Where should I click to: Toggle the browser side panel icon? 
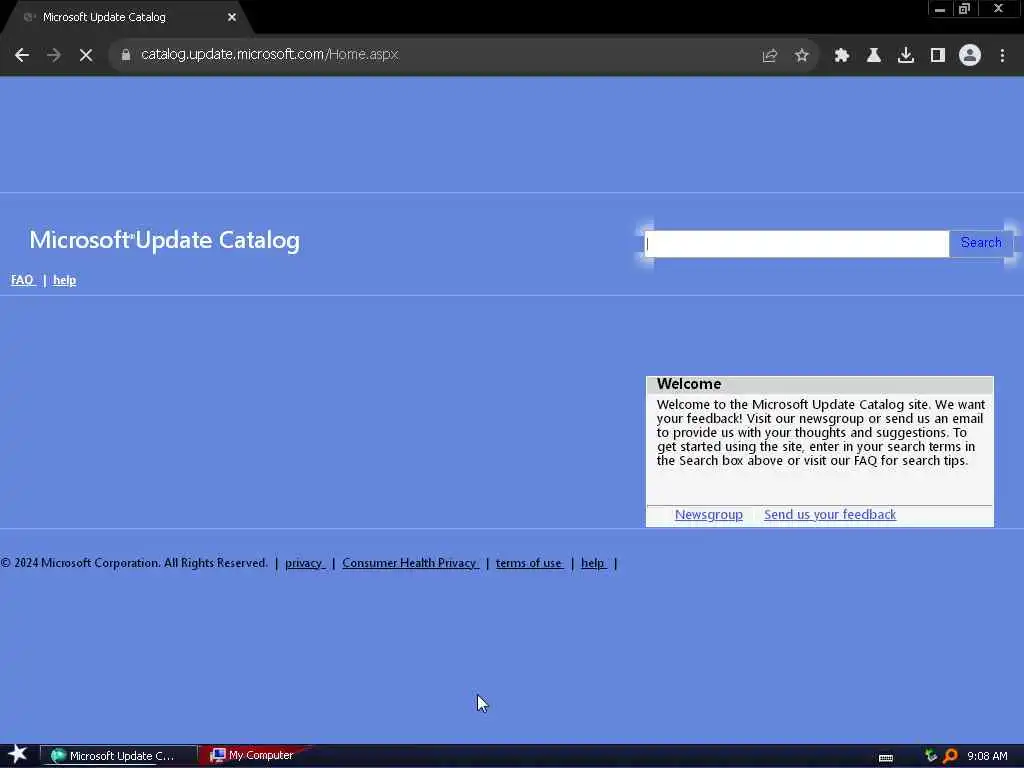click(x=938, y=56)
